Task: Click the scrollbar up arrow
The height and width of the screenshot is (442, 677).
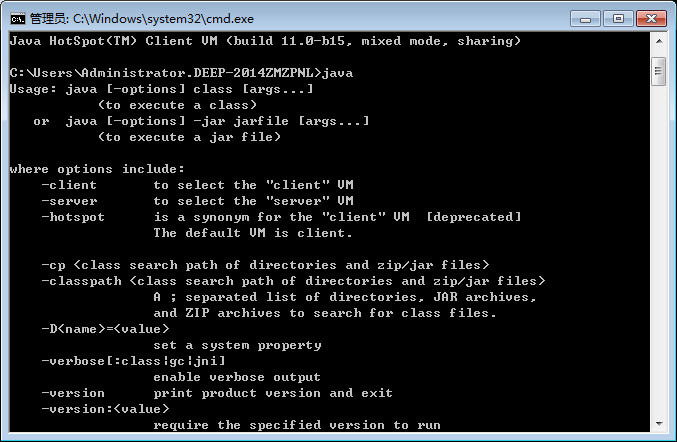Action: tap(659, 41)
